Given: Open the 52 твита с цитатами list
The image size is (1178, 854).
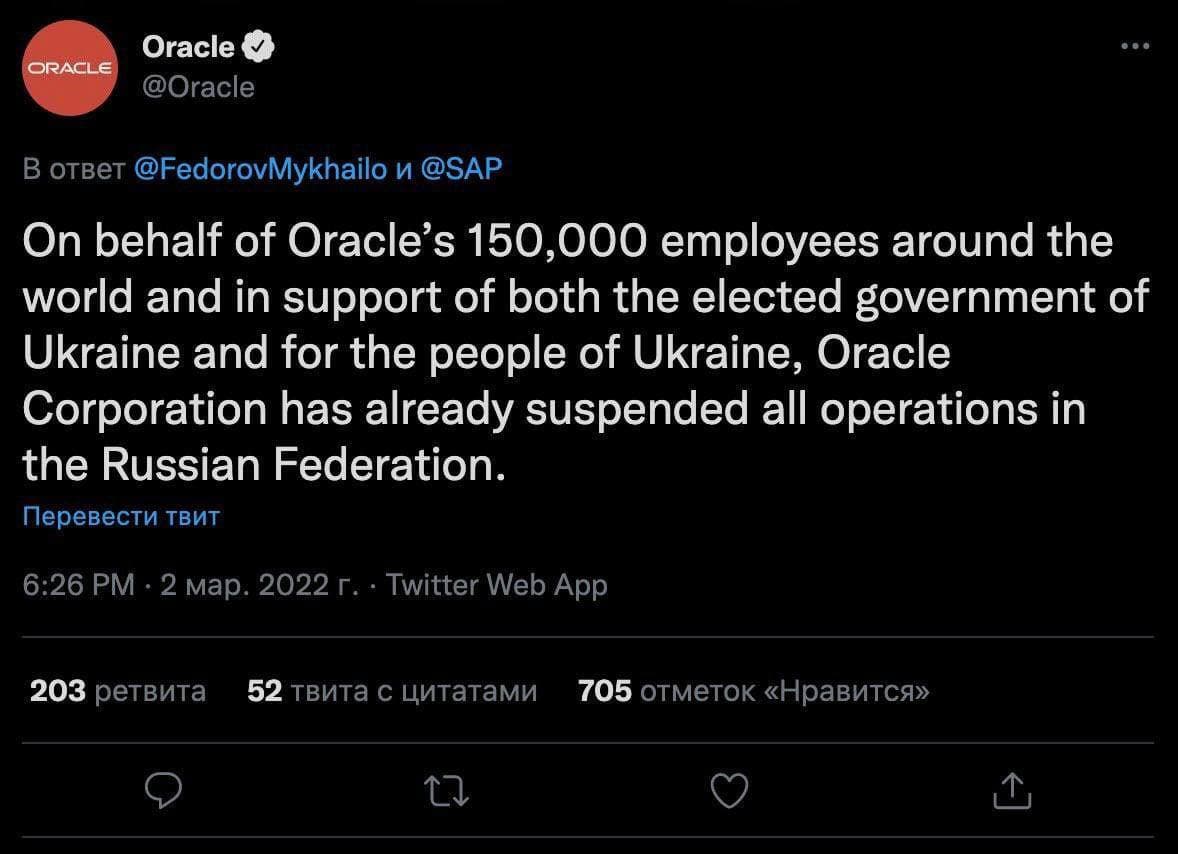Looking at the screenshot, I should click(392, 690).
